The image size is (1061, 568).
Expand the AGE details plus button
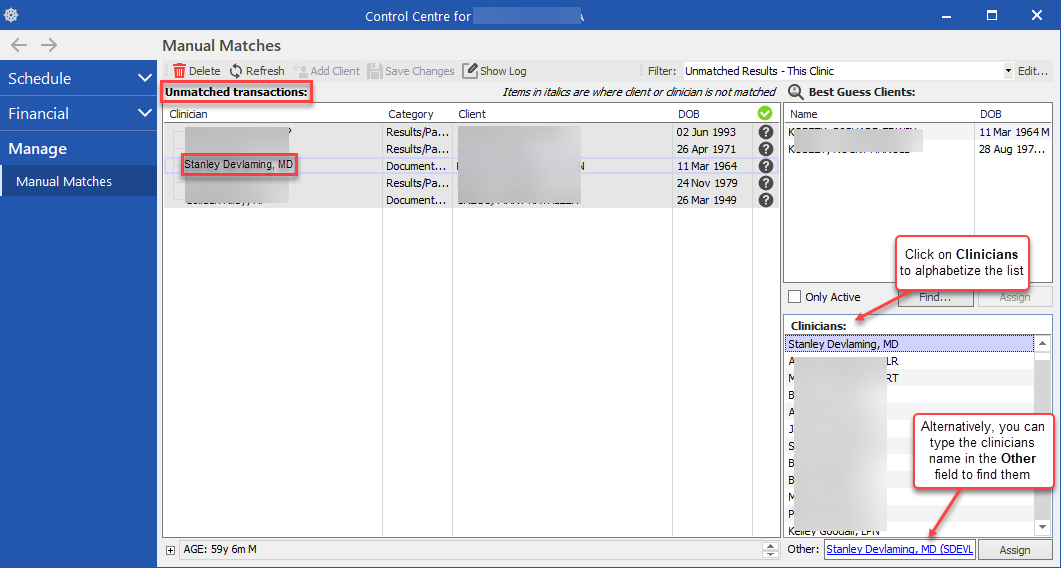pos(171,550)
